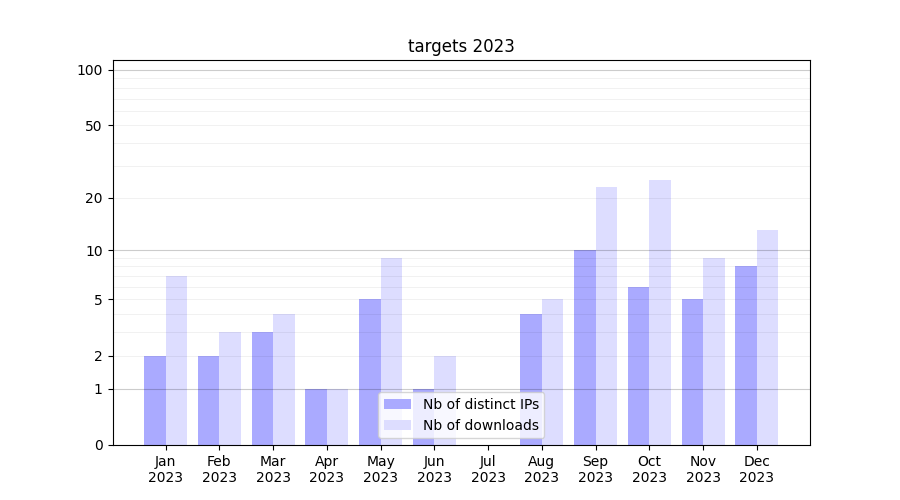Viewport: 900px width, 500px height.
Task: Click the Mar 2023 distinct IPs bar
Action: click(x=262, y=388)
